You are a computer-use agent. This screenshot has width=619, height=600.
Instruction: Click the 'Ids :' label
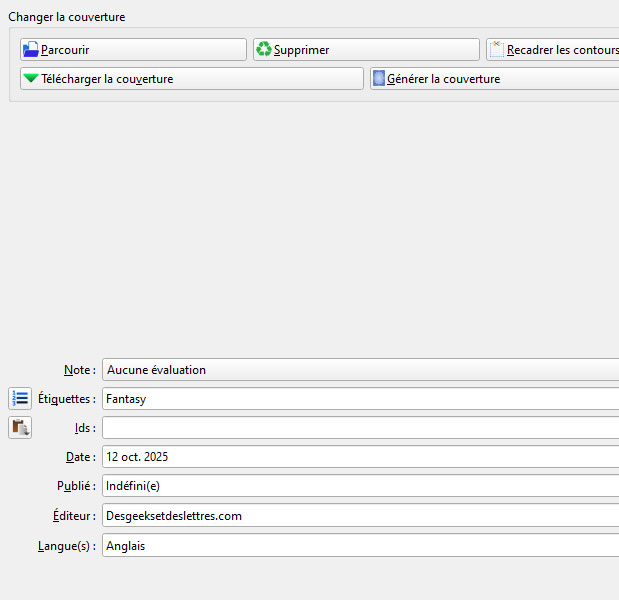point(85,428)
